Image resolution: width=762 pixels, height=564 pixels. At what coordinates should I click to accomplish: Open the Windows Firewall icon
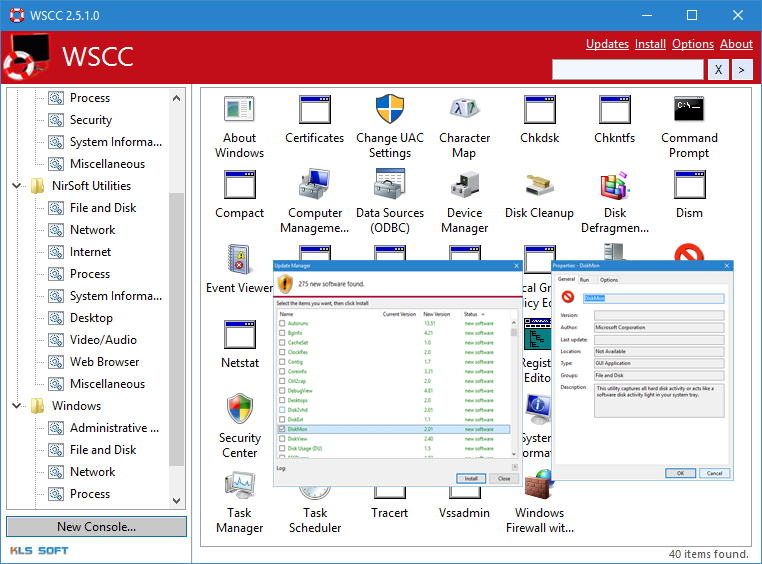click(539, 484)
